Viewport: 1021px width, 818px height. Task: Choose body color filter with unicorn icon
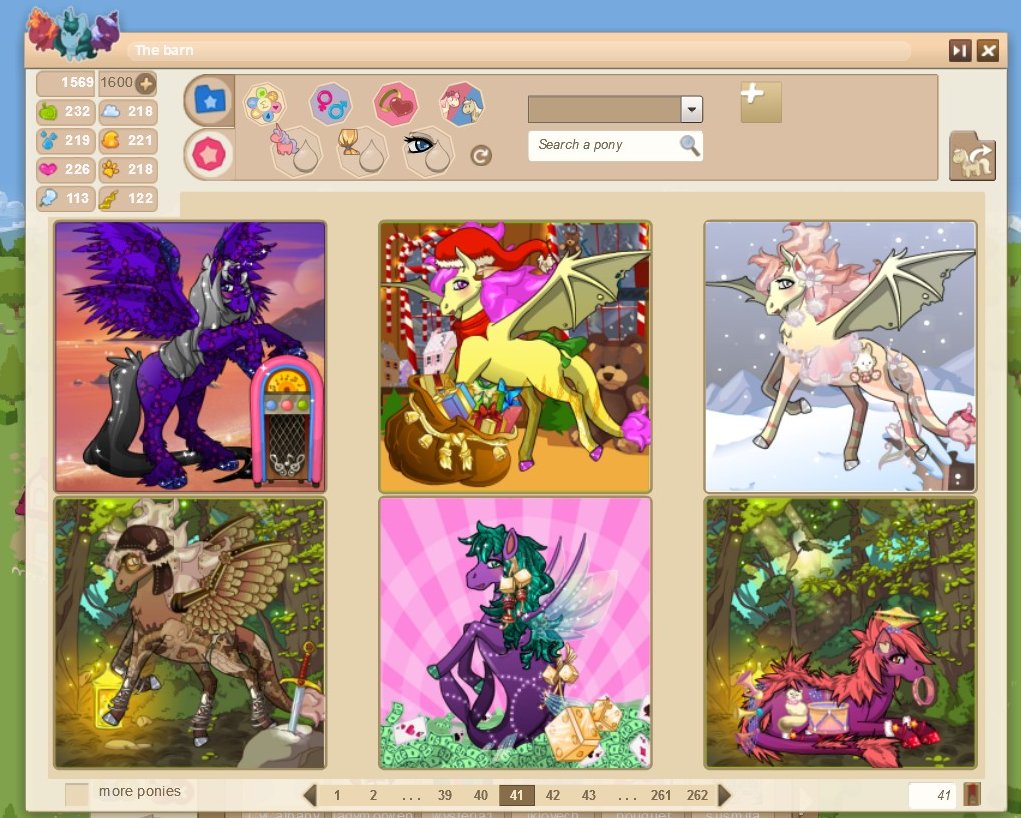(296, 151)
